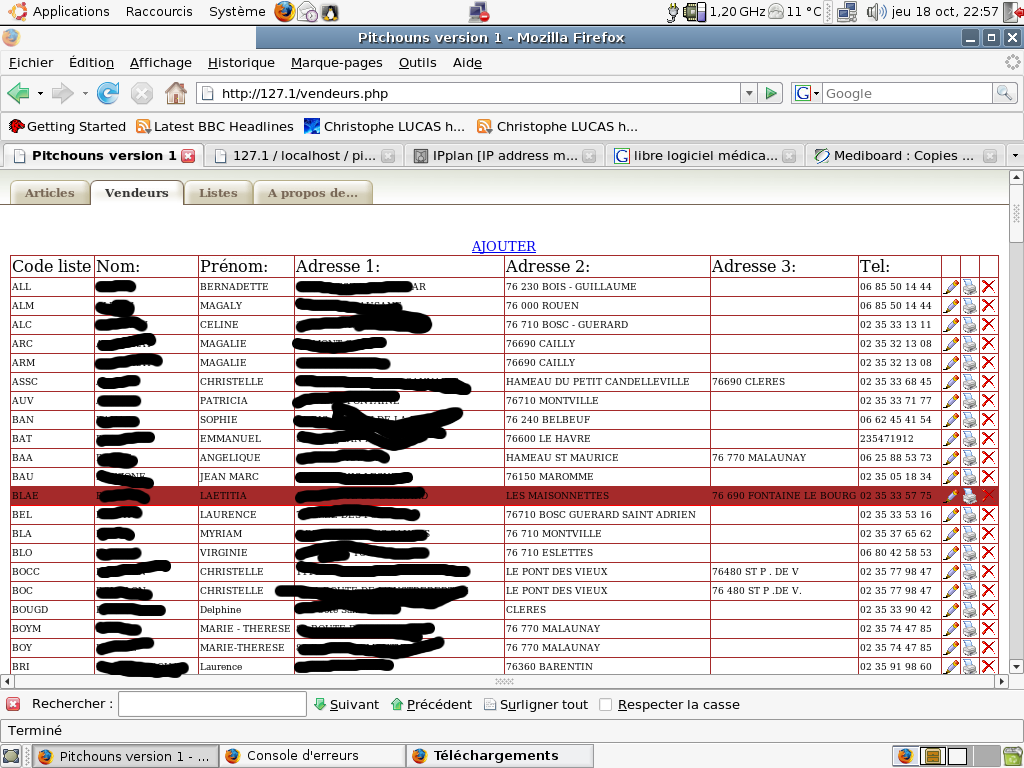
Task: Print the CELINE vendor entry
Action: [x=970, y=325]
